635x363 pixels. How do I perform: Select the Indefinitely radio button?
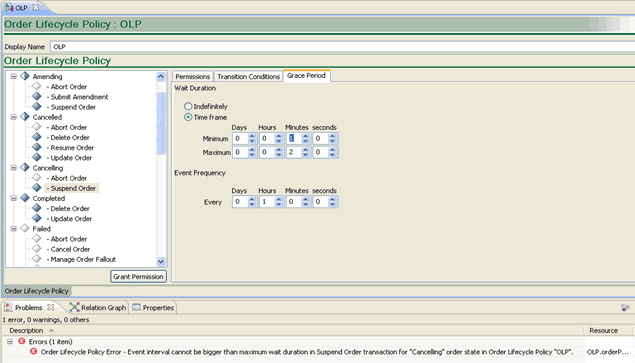pos(188,106)
